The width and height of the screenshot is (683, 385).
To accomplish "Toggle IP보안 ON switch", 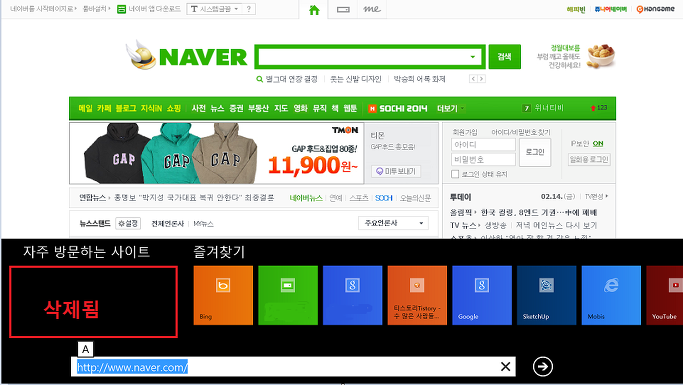I will point(598,144).
